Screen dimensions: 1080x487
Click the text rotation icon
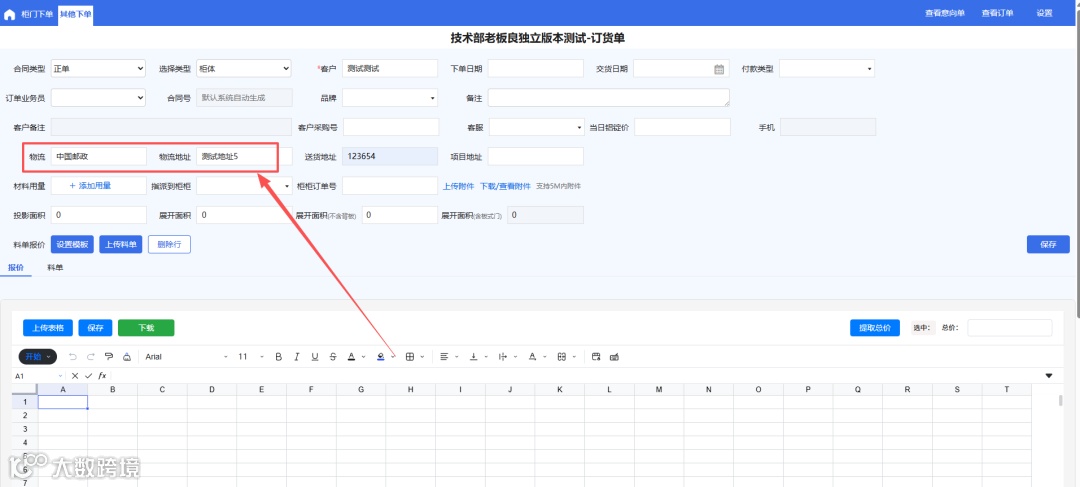click(532, 356)
